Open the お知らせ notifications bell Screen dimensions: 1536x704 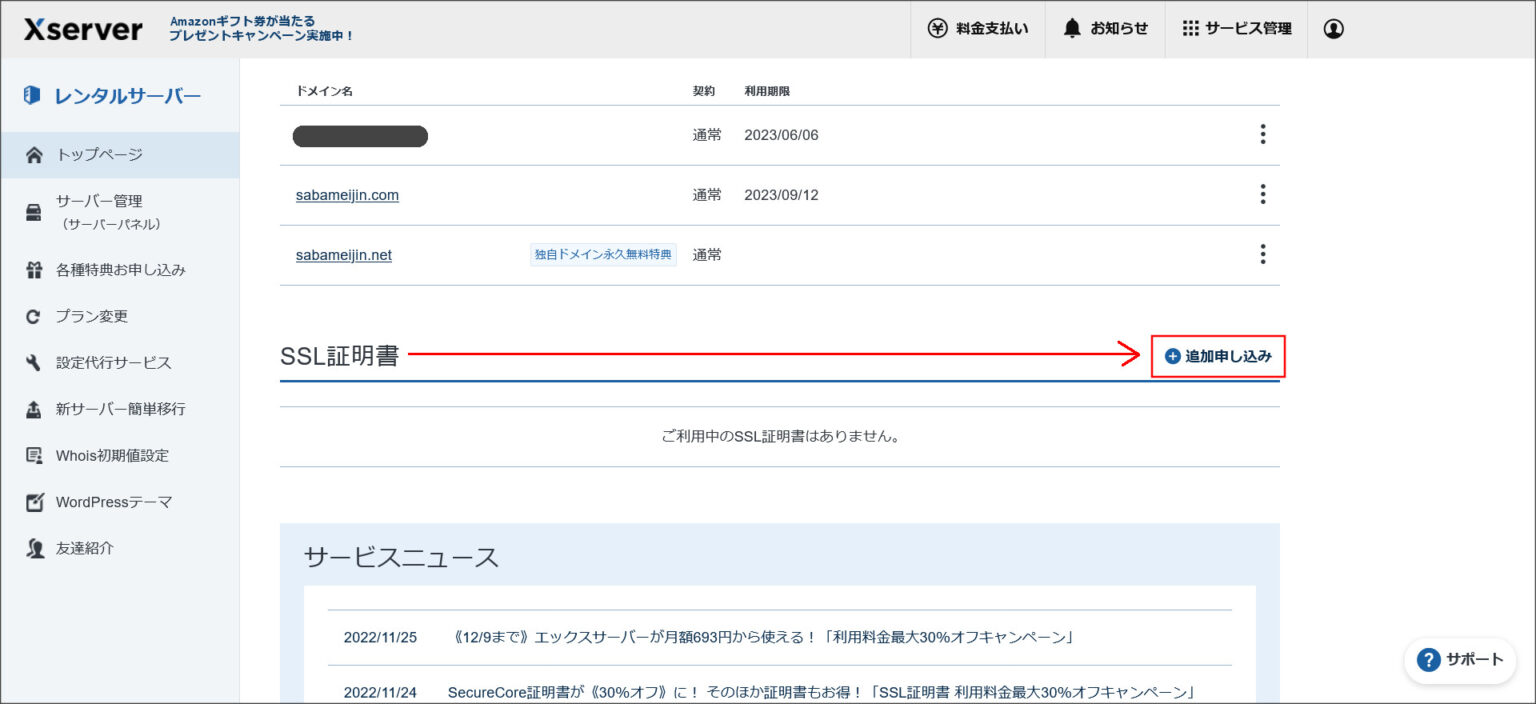(x=1105, y=29)
